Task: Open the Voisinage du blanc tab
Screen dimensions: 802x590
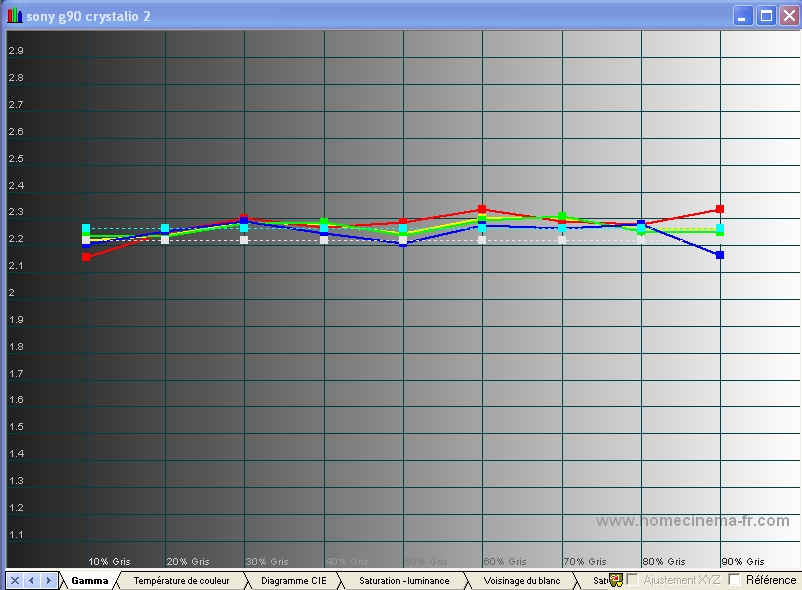Action: click(522, 581)
